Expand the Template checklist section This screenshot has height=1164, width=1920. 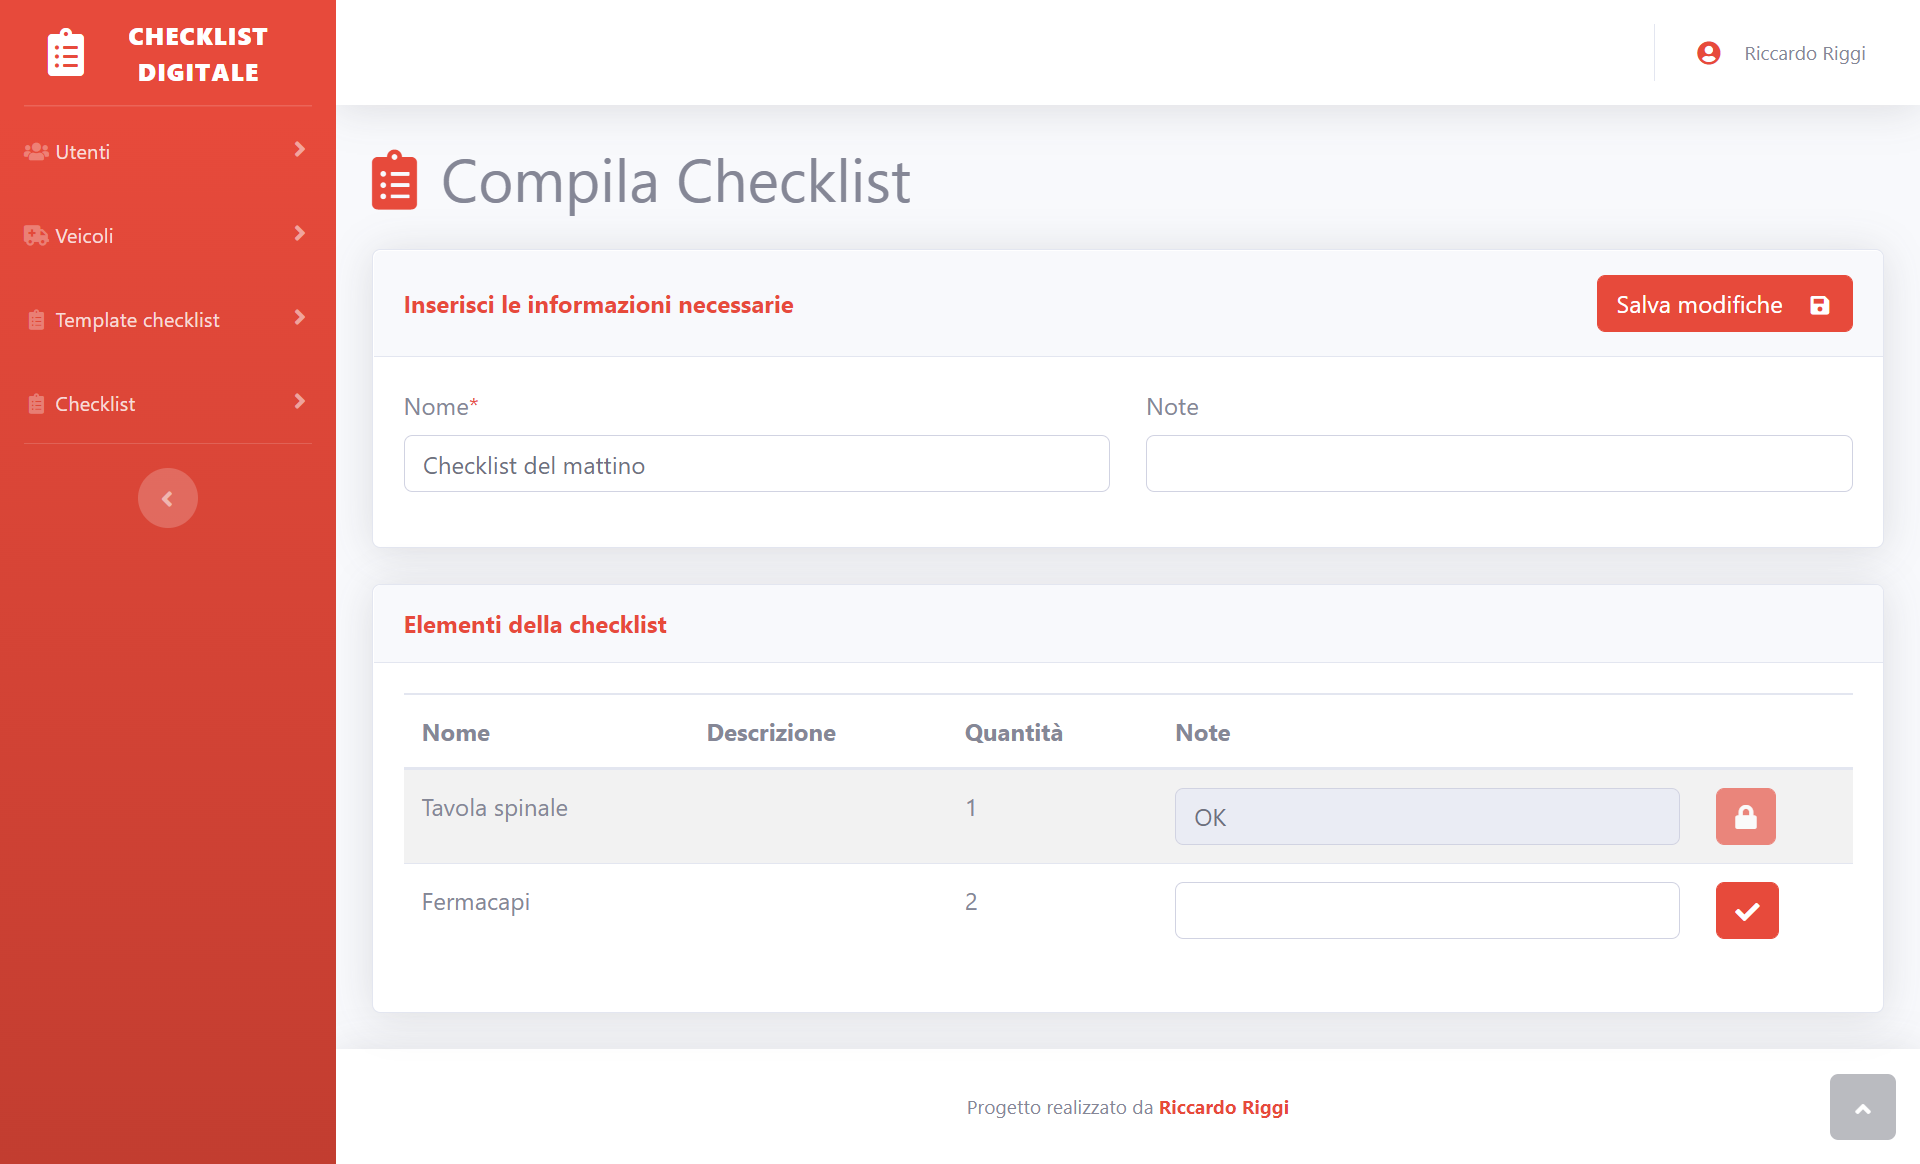(167, 319)
